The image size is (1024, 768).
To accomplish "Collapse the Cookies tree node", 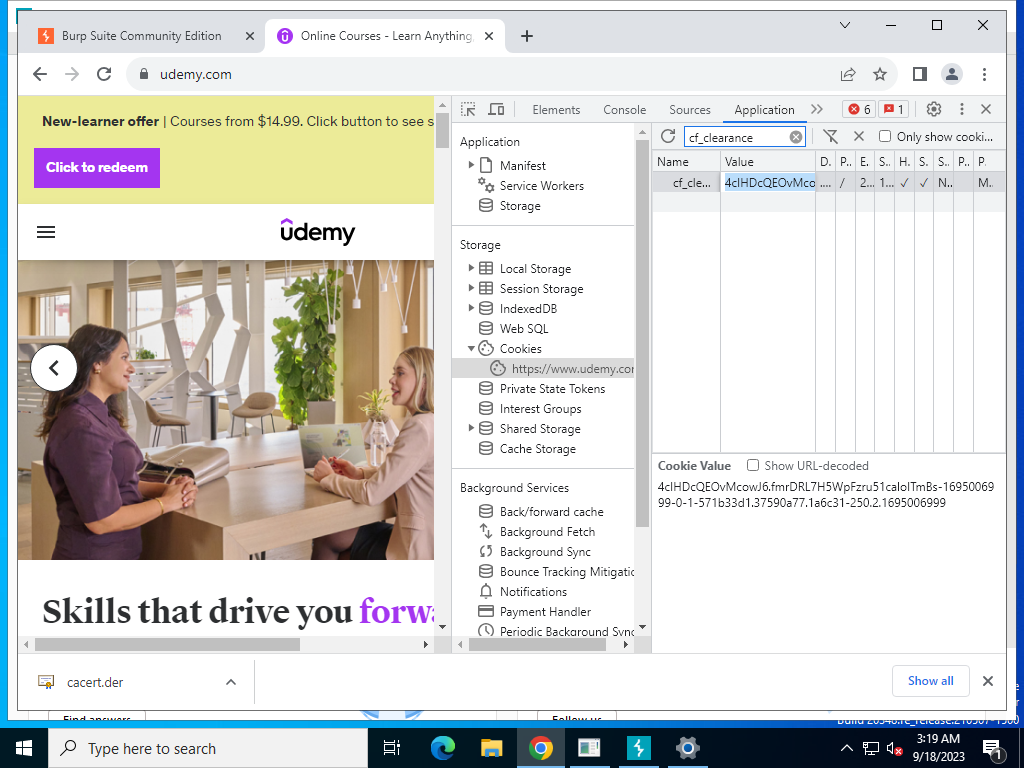I will 471,348.
